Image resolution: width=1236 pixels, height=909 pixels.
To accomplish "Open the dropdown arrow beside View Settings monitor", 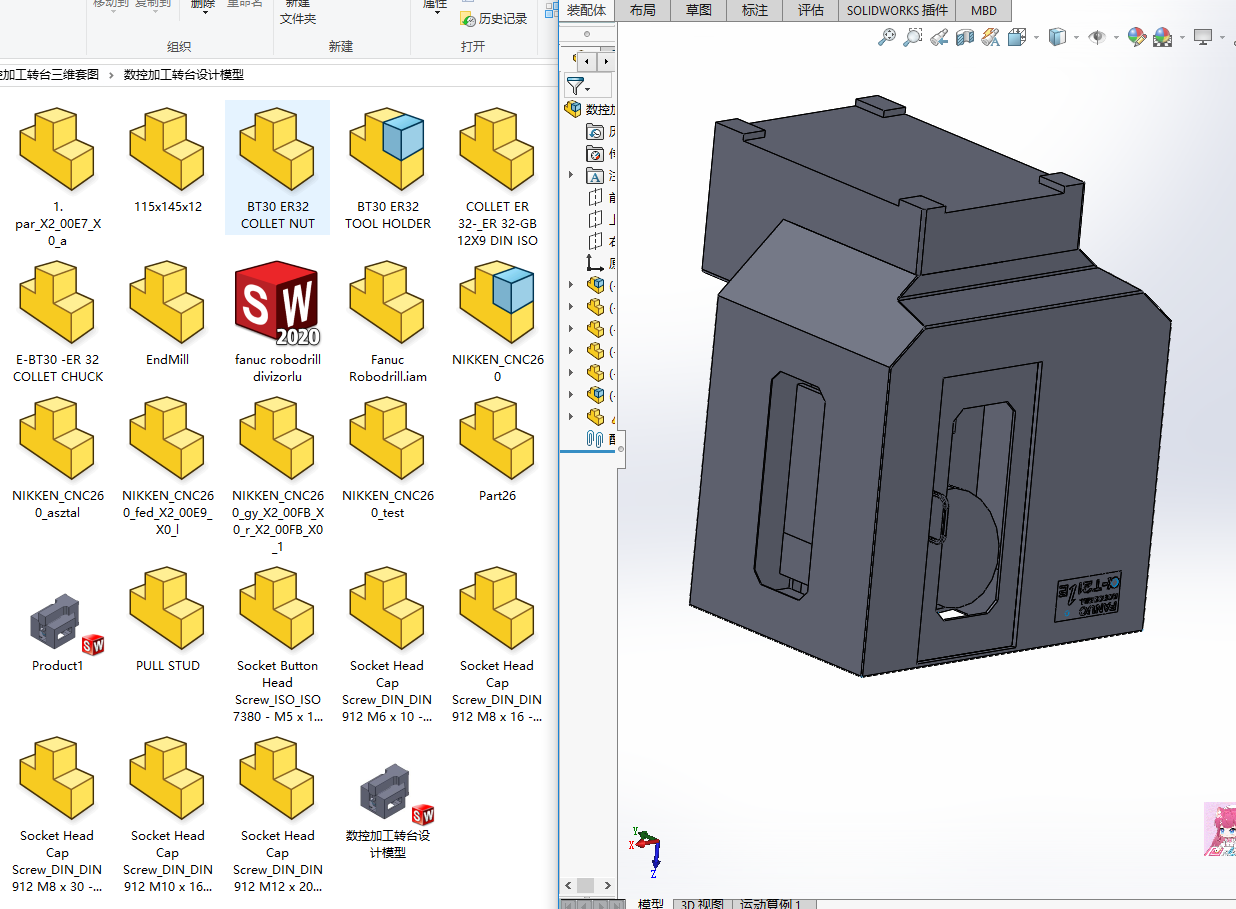I will [x=1222, y=38].
